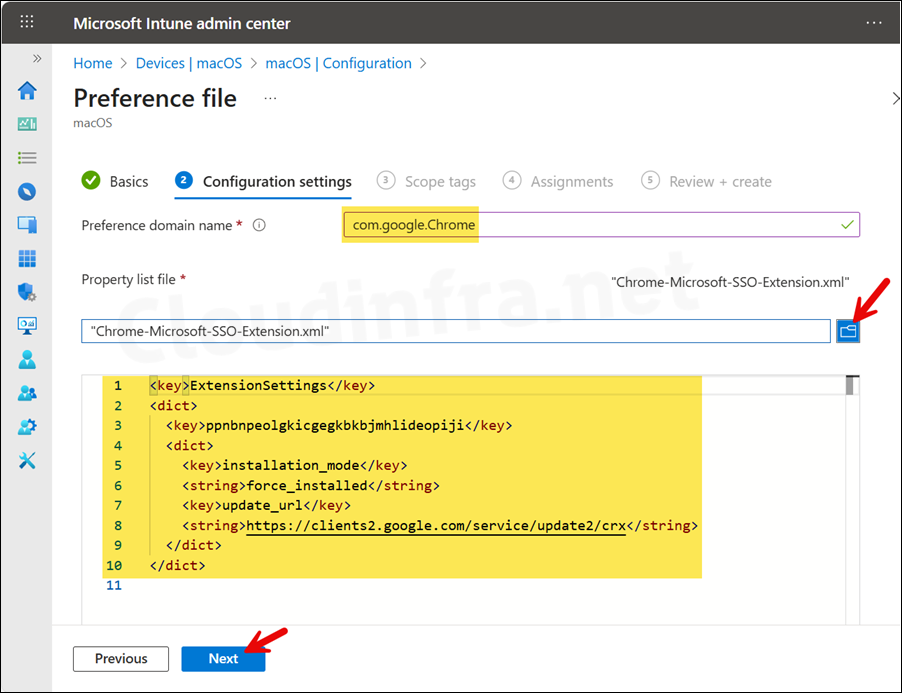Open Troubleshooting wrench icon in sidebar

(x=27, y=461)
